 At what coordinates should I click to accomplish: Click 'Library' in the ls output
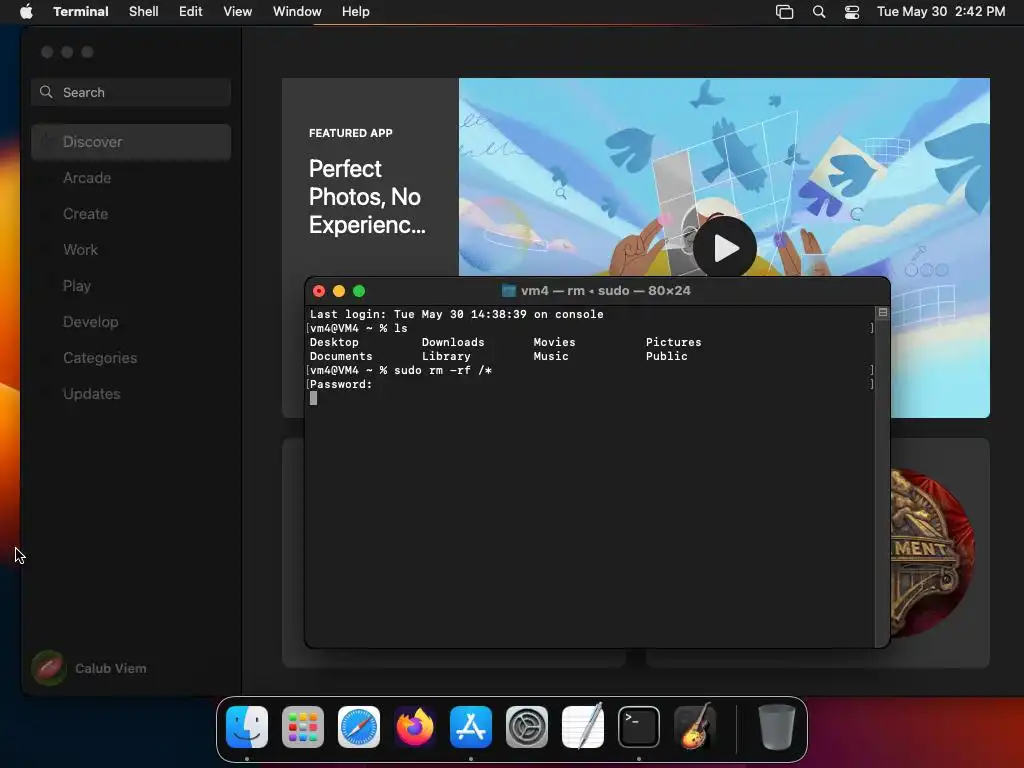click(x=446, y=357)
